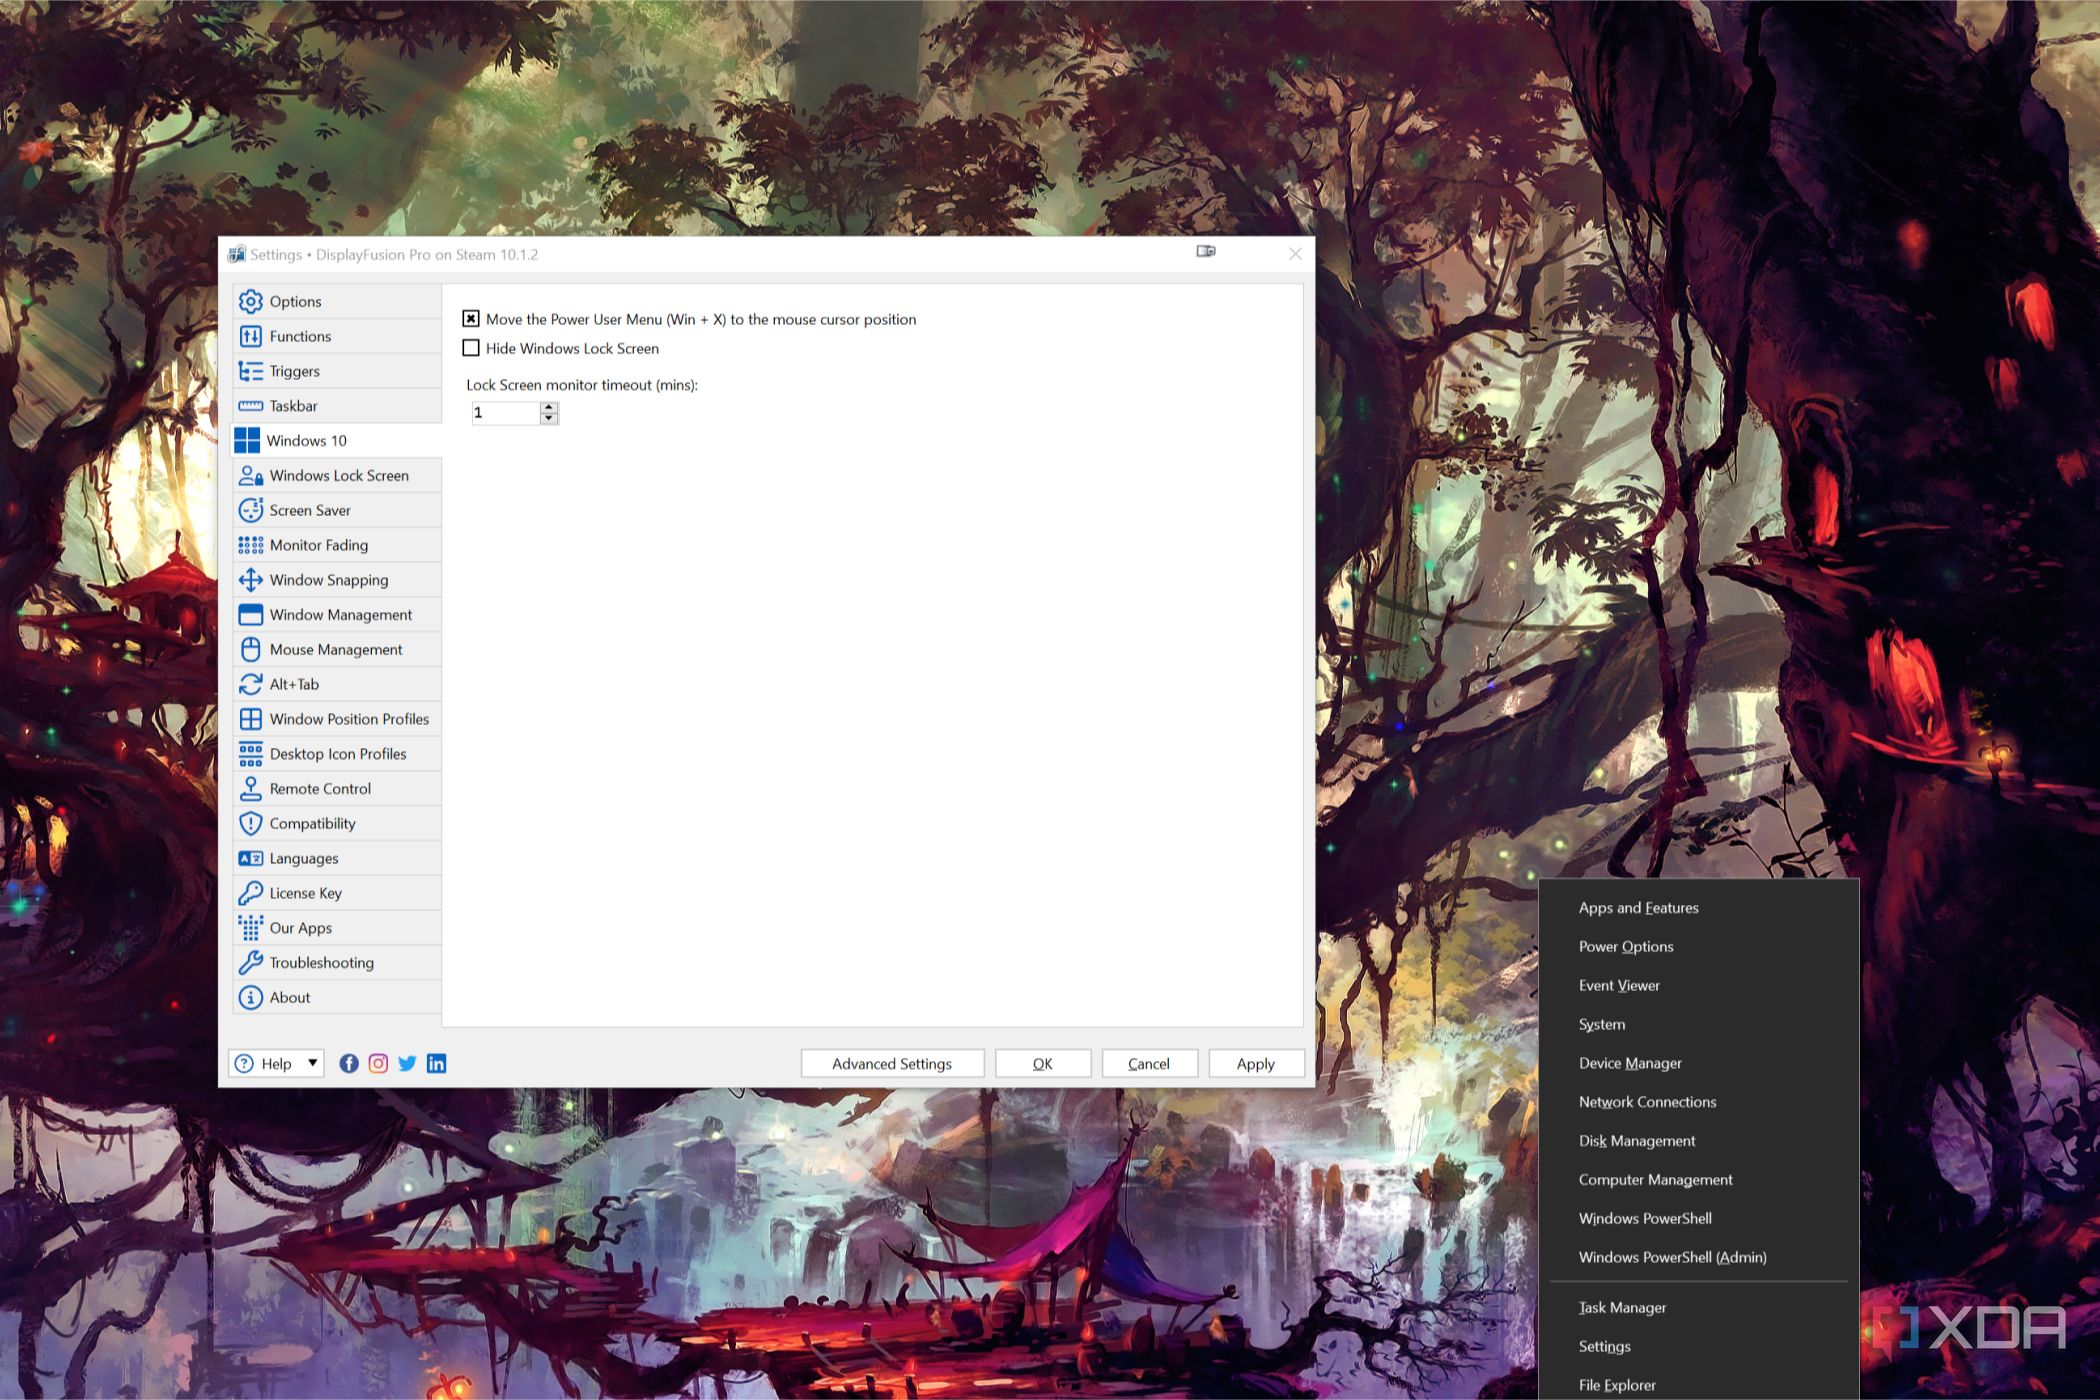This screenshot has height=1400, width=2100.
Task: Open the Triggers icon entry
Action: [x=250, y=371]
